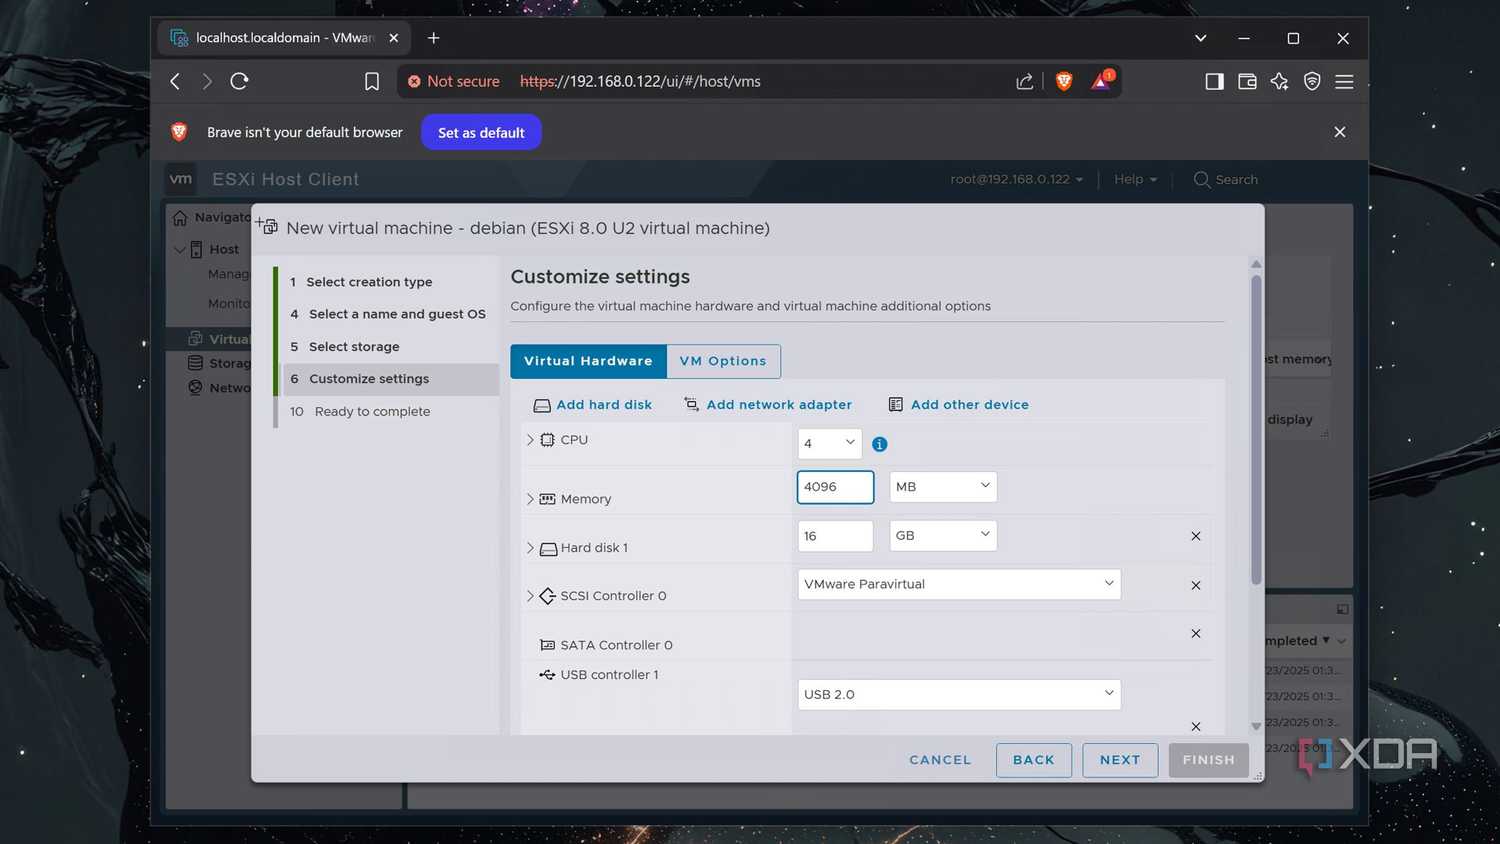Remove SCSI Controller 0 with its X
1500x844 pixels.
tap(1196, 585)
